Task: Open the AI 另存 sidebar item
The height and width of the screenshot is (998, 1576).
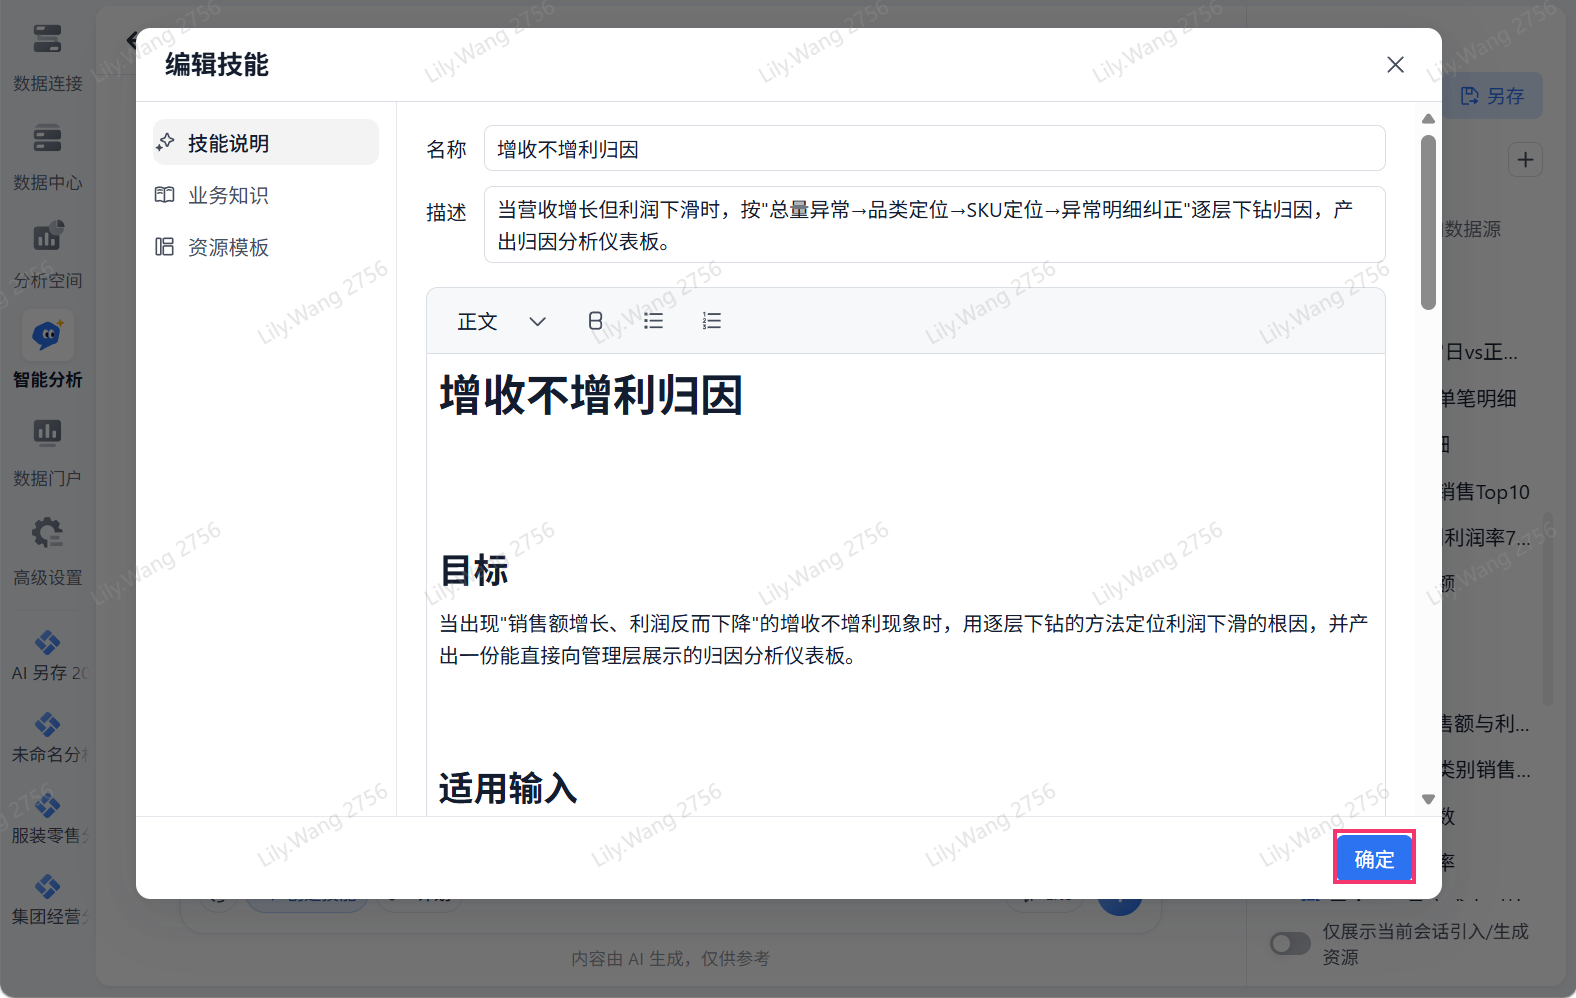Action: (47, 656)
